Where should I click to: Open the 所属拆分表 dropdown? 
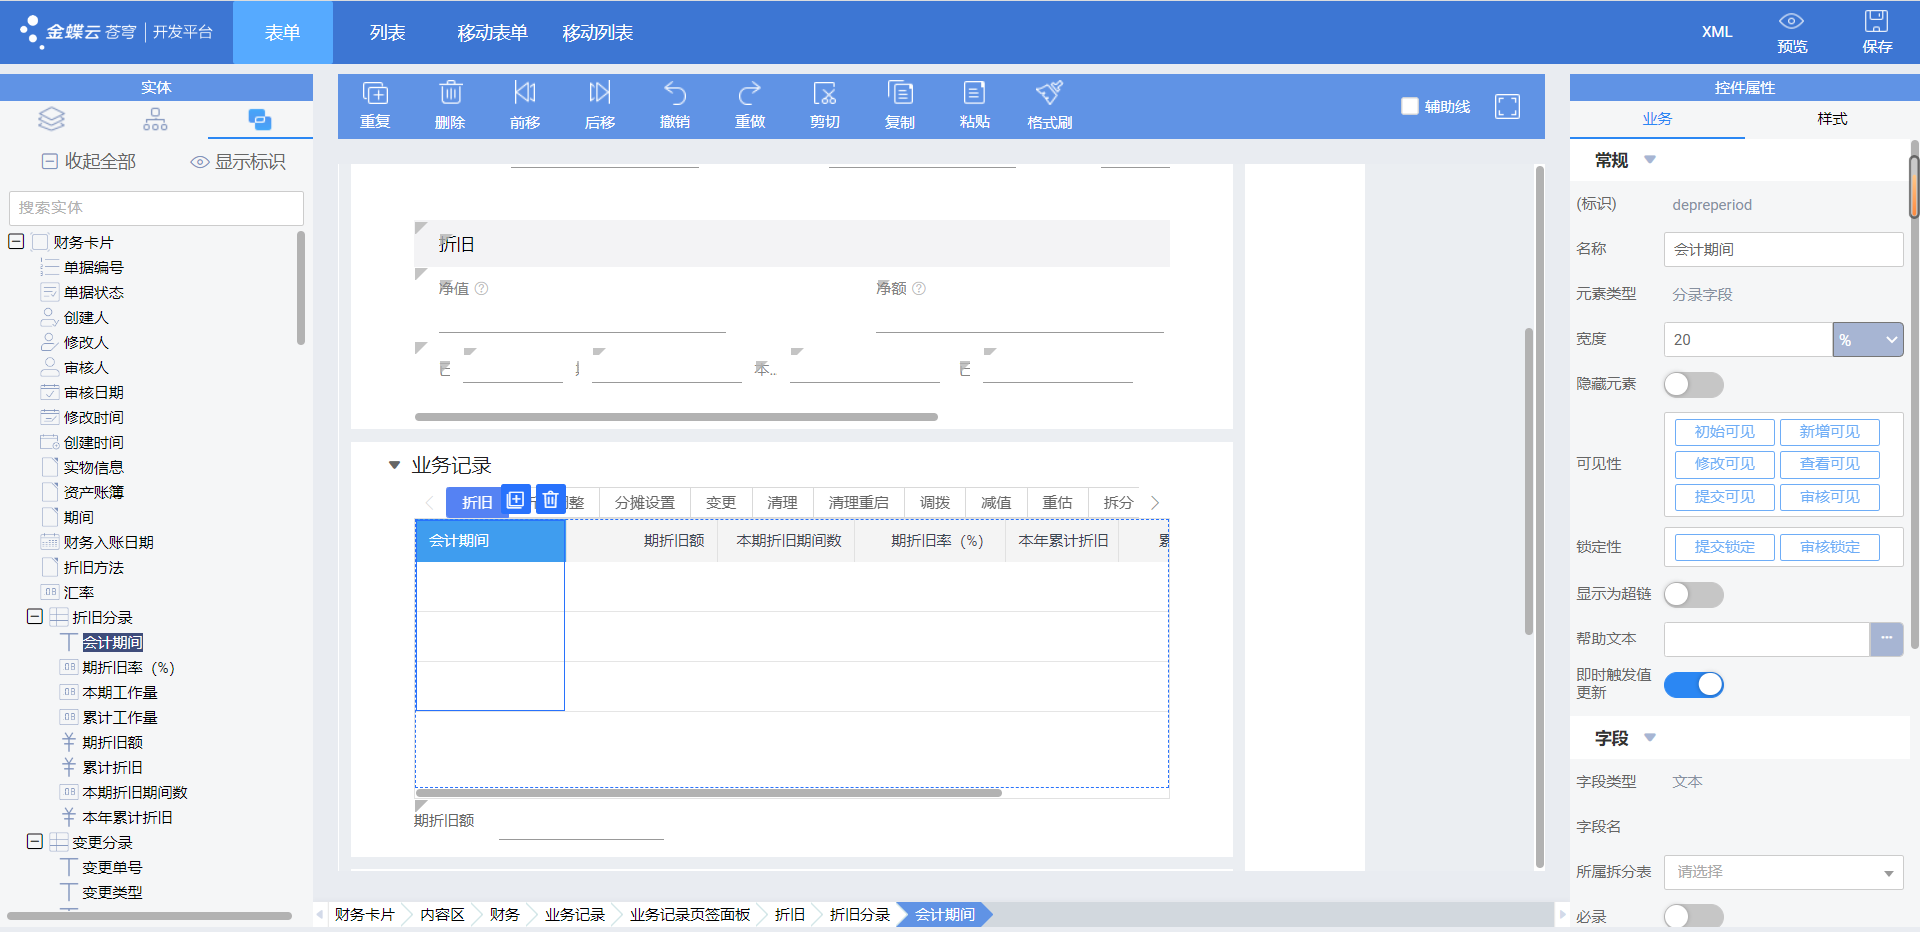click(1783, 872)
